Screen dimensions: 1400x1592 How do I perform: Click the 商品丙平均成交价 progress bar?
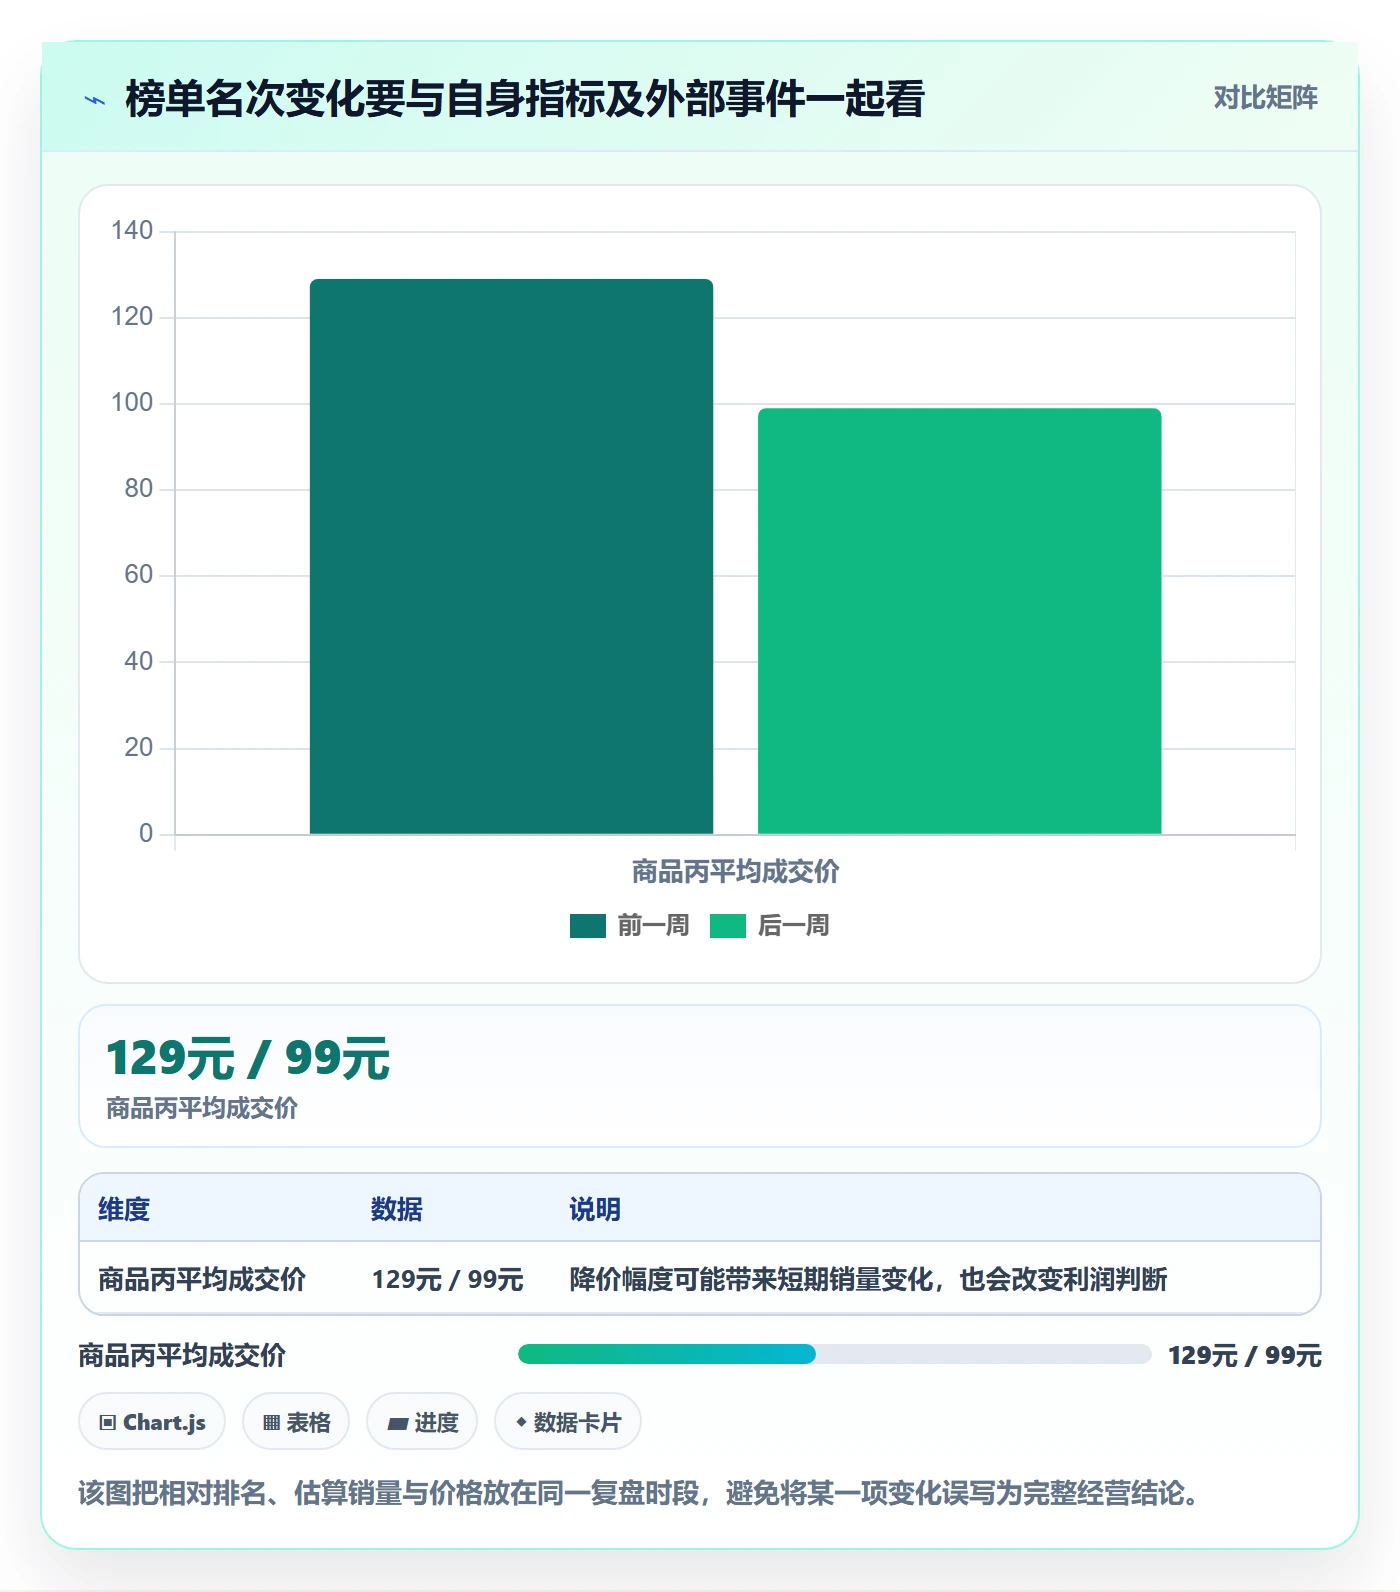[x=834, y=1354]
